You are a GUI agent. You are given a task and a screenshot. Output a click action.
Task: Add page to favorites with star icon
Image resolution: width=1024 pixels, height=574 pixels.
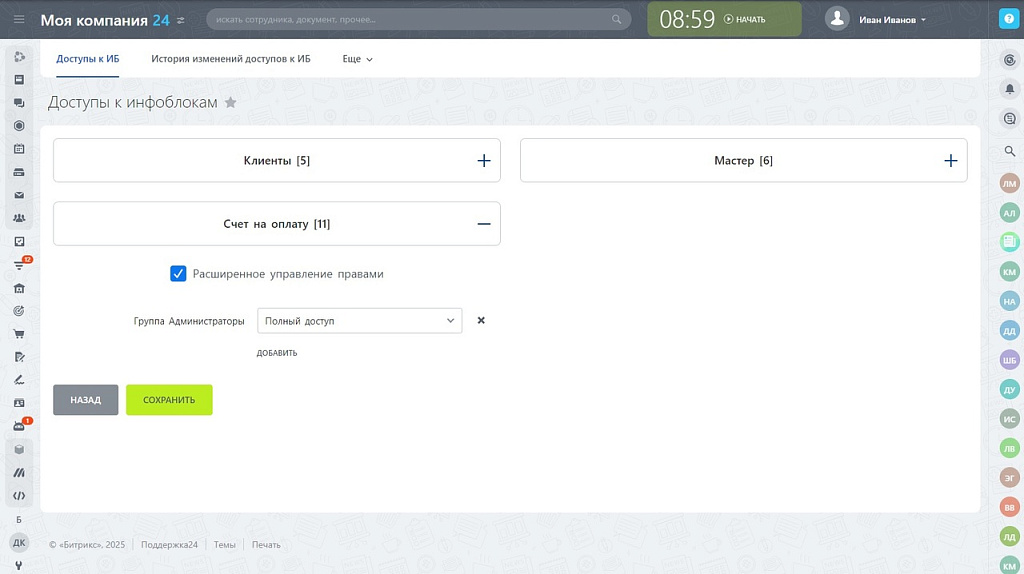click(231, 102)
